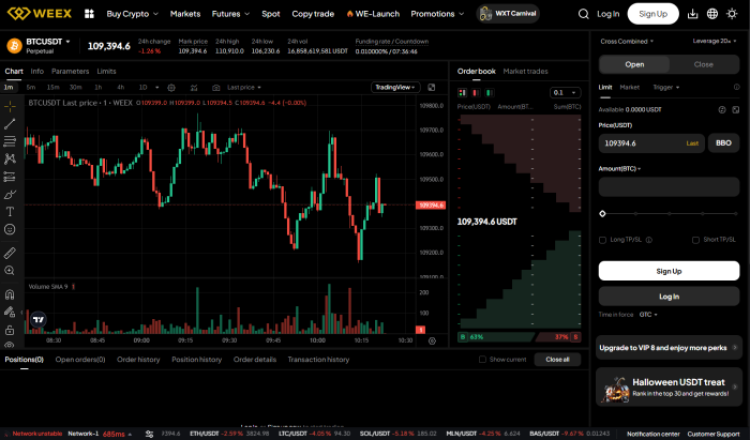
Task: Click the amount percentage slider handle
Action: (x=603, y=214)
